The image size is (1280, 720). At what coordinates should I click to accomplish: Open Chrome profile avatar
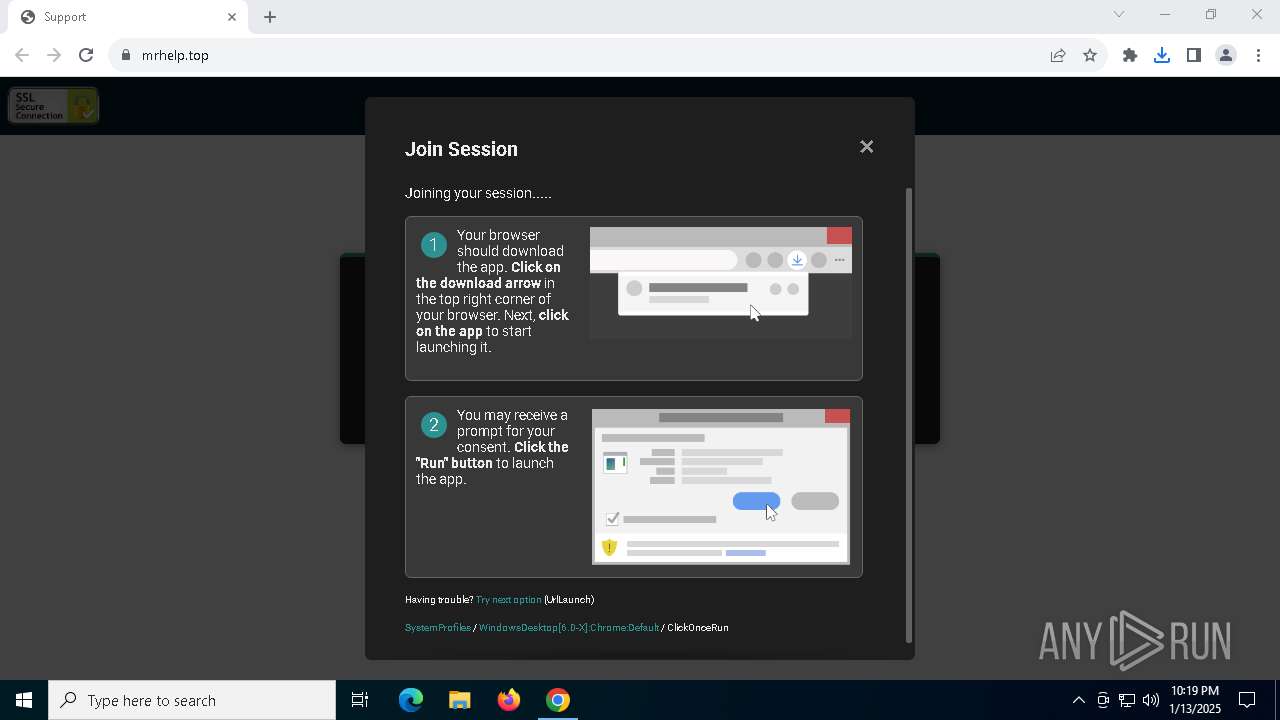pos(1226,55)
